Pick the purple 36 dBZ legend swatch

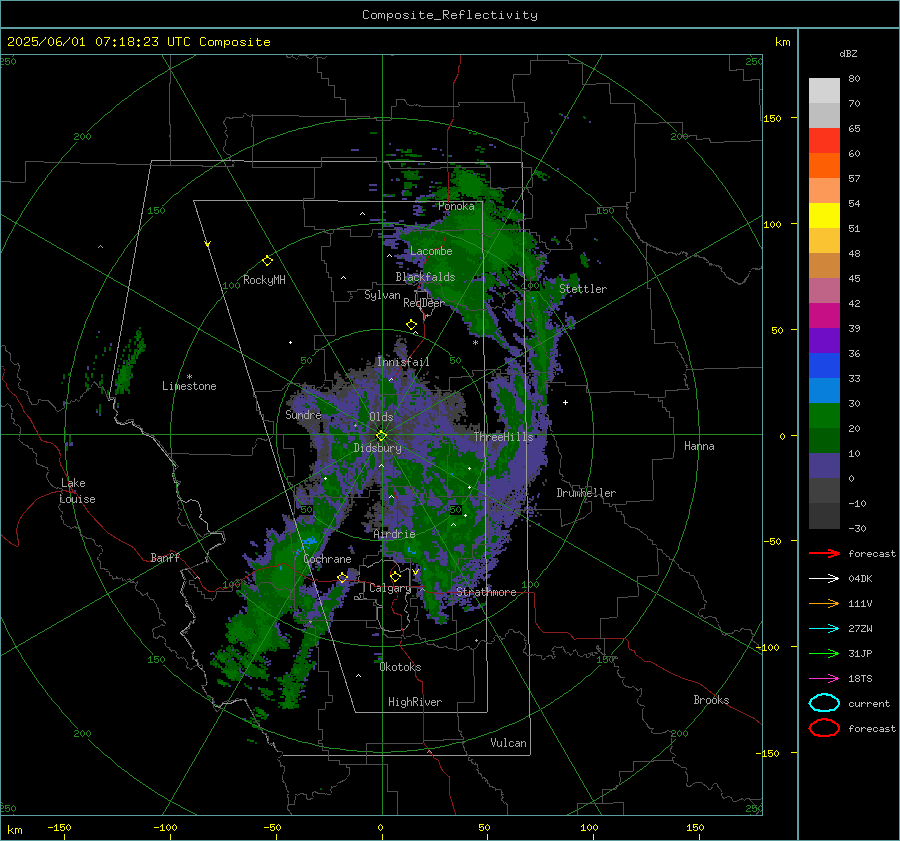pyautogui.click(x=824, y=341)
